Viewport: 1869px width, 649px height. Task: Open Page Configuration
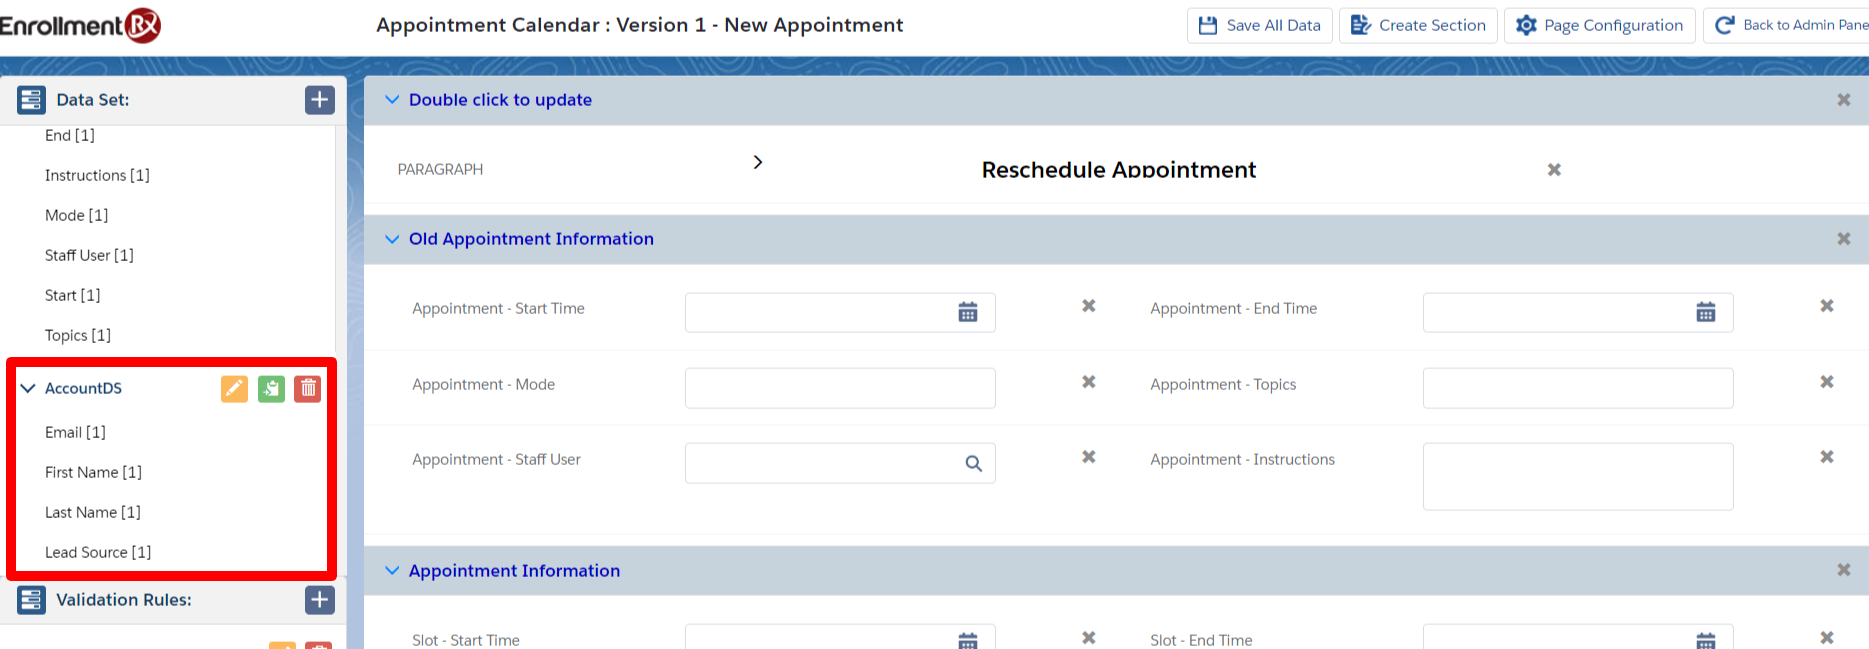click(1599, 25)
